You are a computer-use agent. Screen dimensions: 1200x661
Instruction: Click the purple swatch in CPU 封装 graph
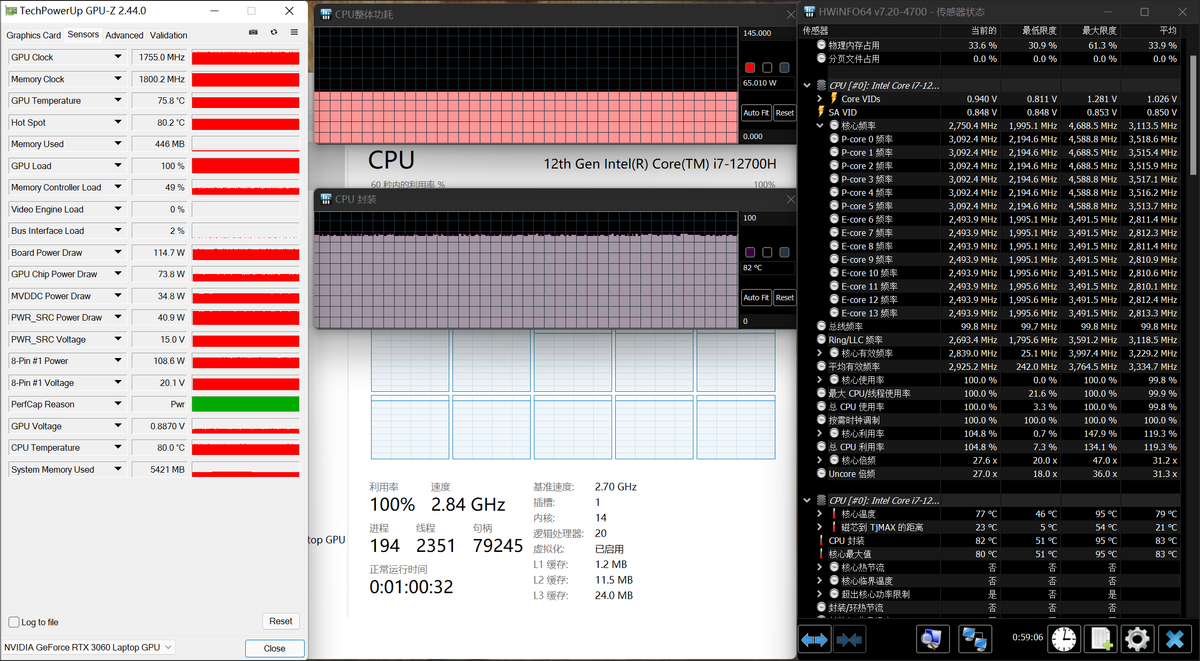click(750, 252)
